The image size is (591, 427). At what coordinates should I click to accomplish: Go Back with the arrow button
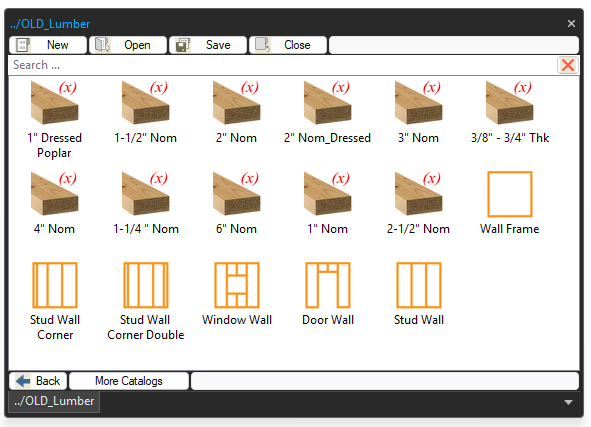tap(38, 381)
